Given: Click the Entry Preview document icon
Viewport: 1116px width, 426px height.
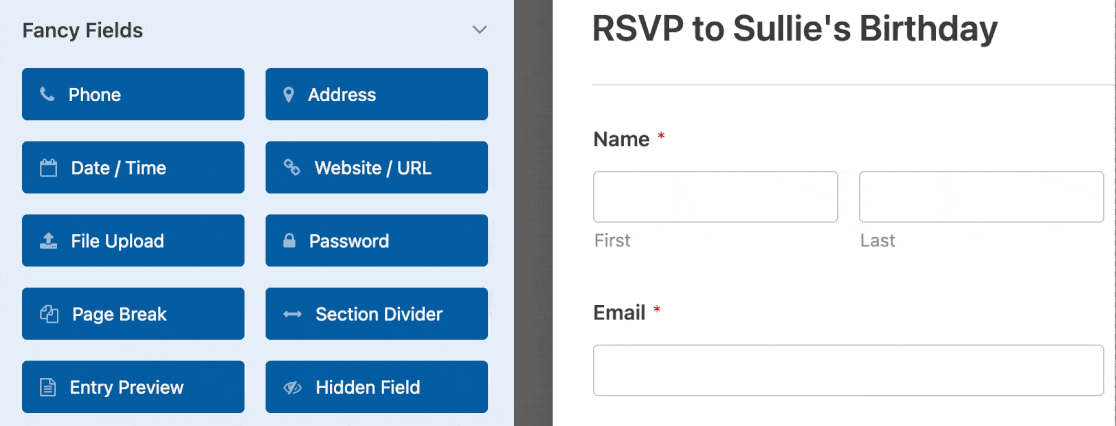Looking at the screenshot, I should [47, 388].
